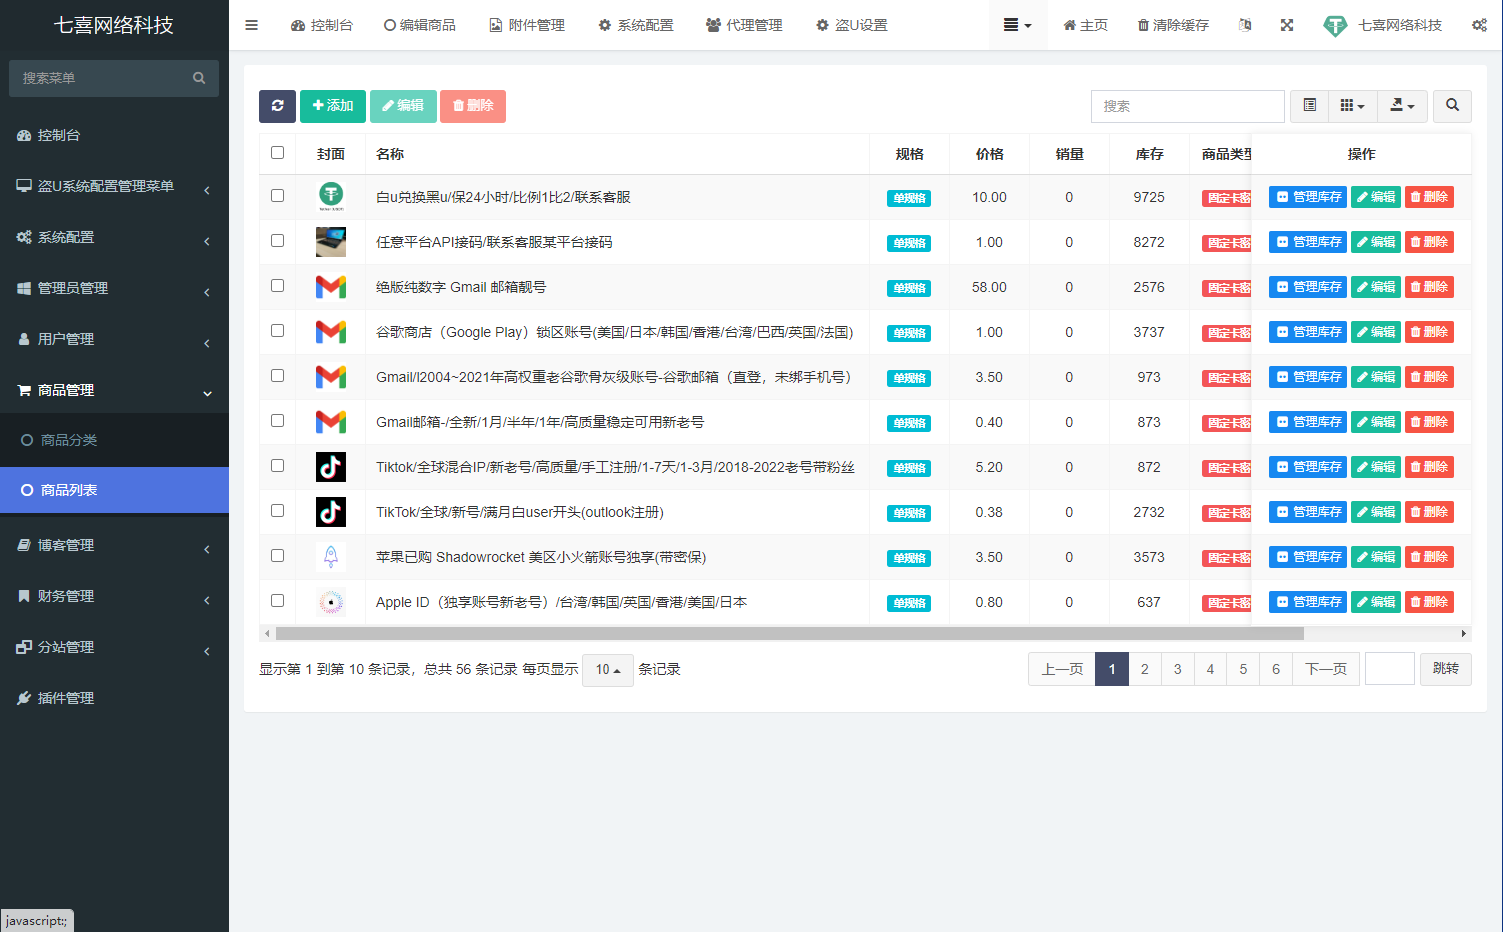Open the table search magnifier icon
Viewport: 1503px width, 932px height.
1452,106
